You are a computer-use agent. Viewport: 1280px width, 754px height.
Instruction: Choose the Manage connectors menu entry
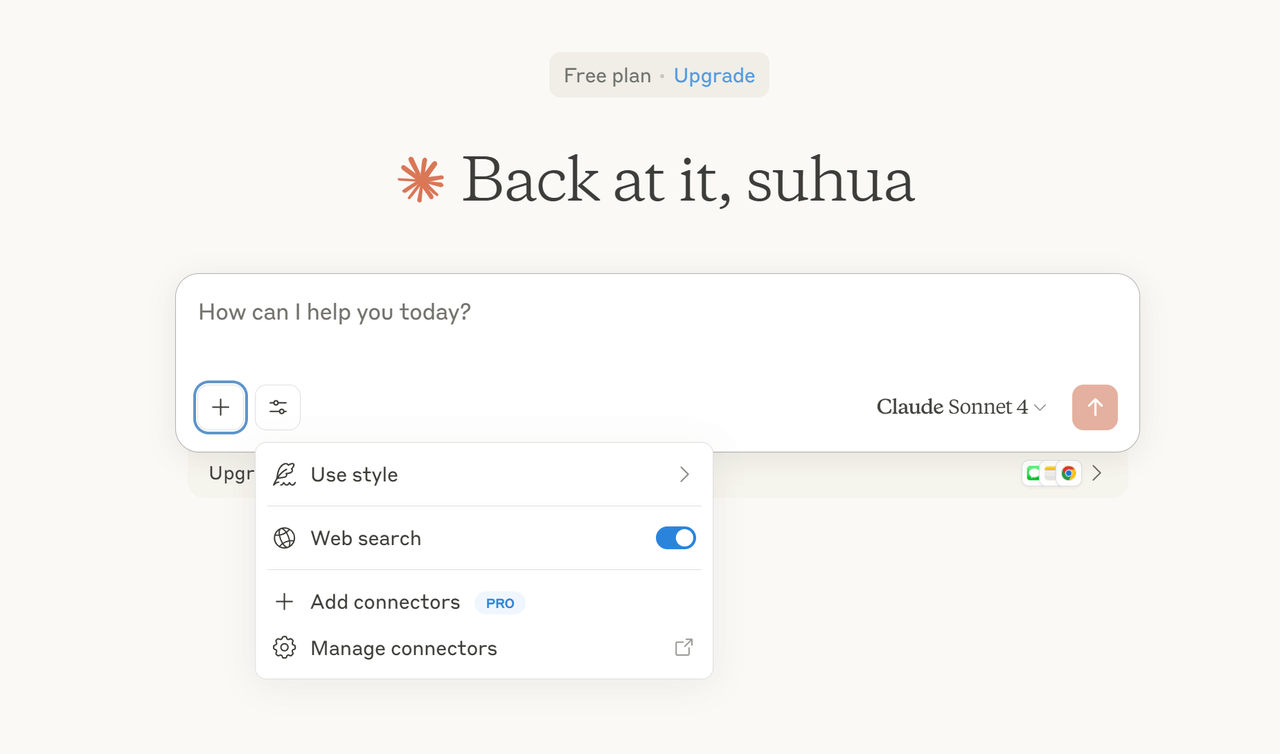(x=404, y=648)
